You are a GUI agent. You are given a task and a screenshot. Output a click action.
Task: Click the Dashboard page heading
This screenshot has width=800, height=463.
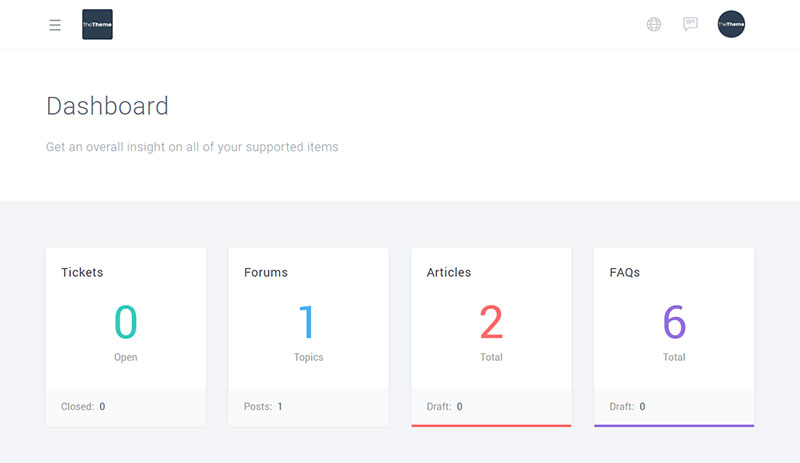(x=107, y=105)
